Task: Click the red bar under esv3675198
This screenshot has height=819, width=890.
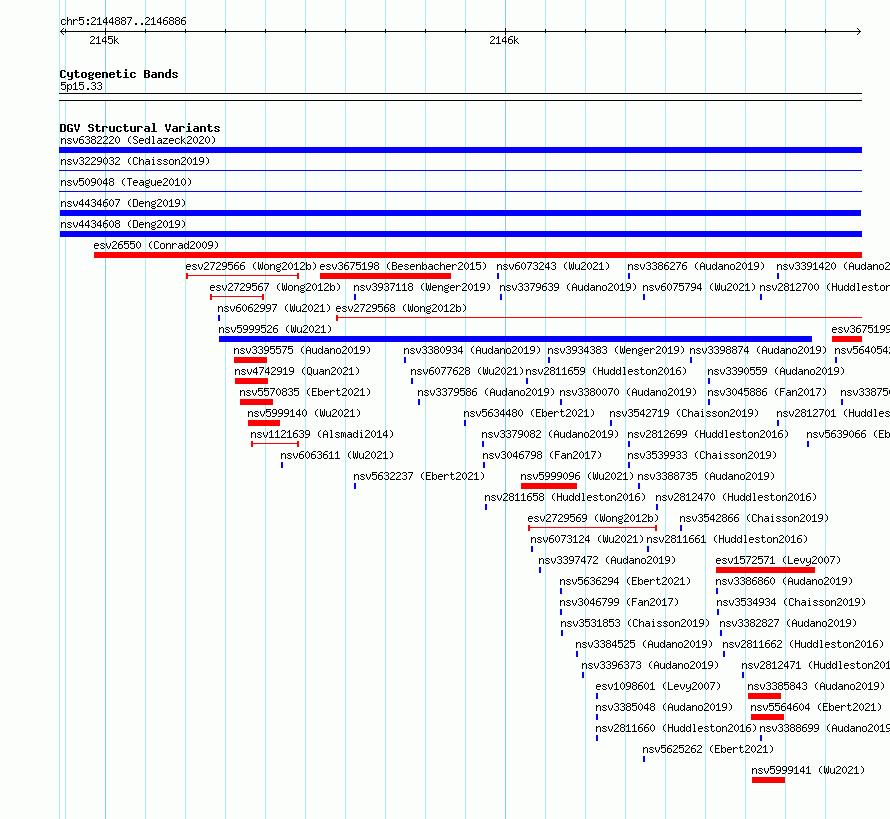Action: (x=385, y=276)
